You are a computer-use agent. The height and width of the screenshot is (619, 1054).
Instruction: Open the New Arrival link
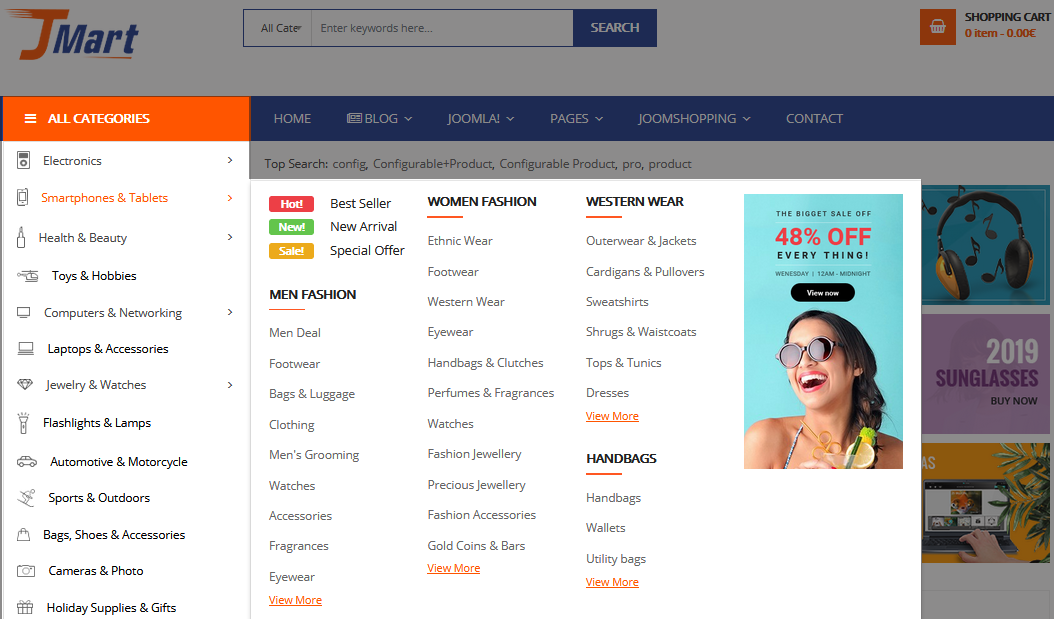(364, 226)
